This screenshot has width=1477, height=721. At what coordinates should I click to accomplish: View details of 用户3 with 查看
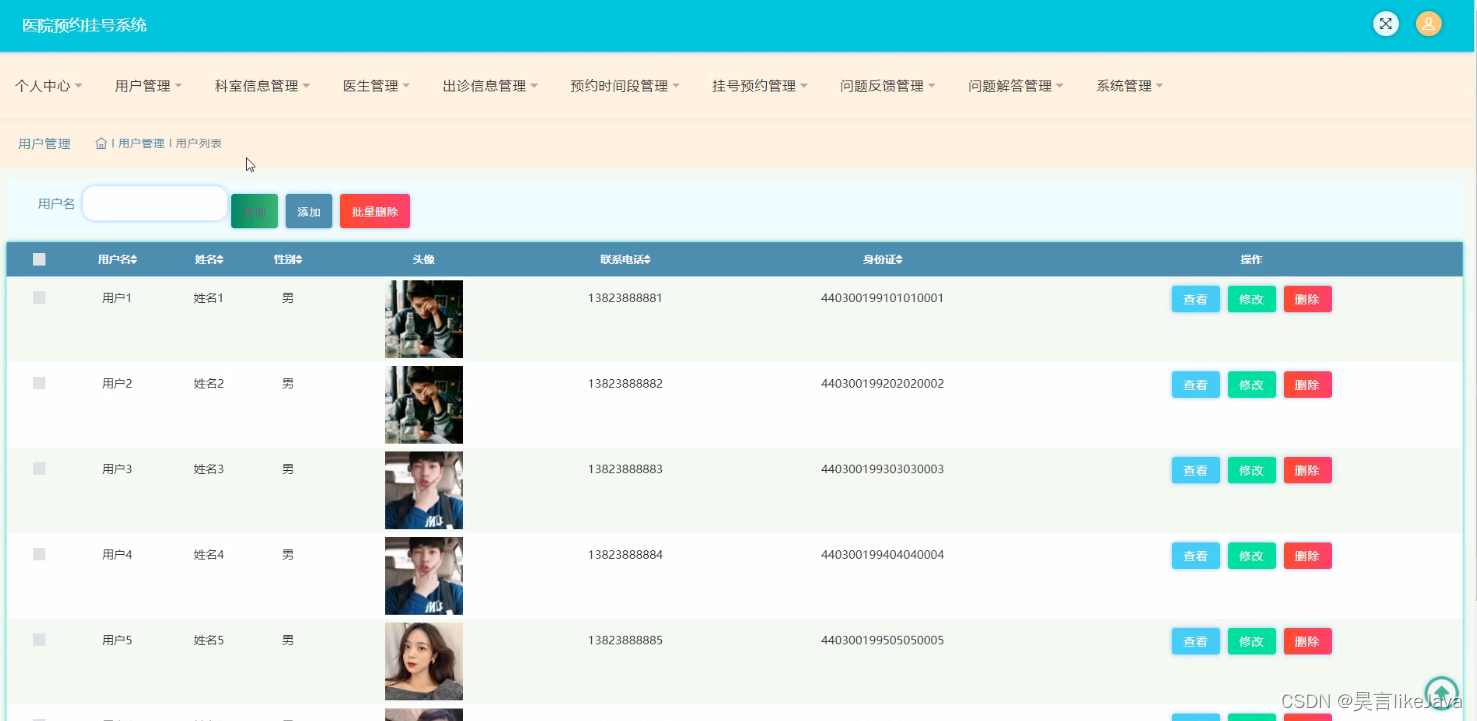(1196, 470)
